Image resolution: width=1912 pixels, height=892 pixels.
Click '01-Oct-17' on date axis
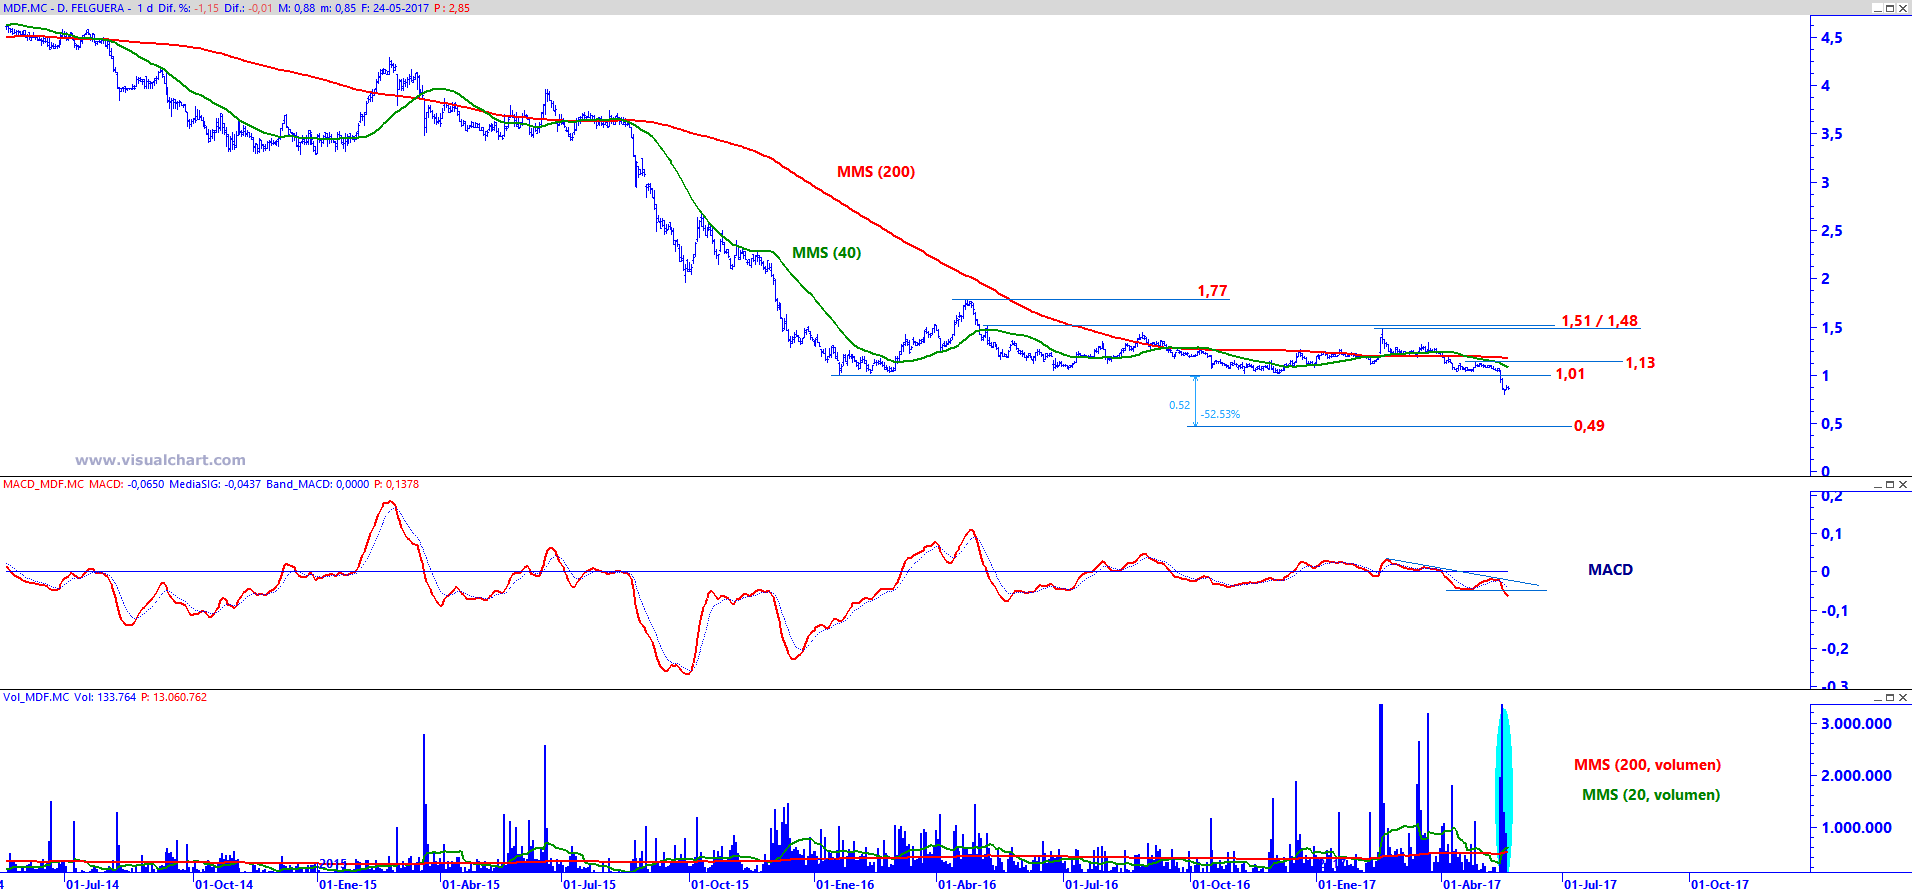(x=1720, y=884)
